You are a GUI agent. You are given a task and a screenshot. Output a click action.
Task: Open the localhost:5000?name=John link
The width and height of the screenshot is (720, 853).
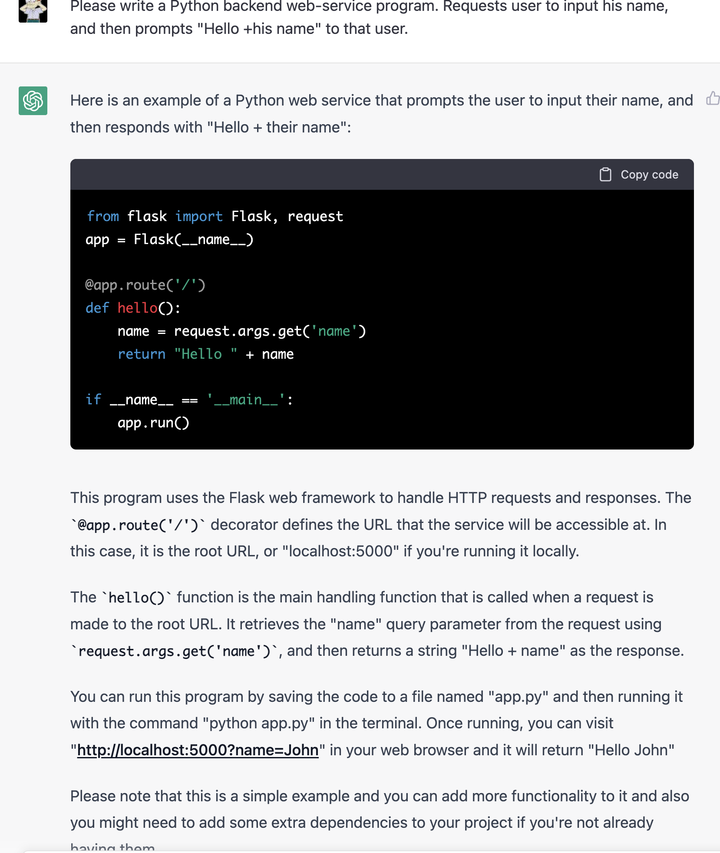(x=197, y=750)
